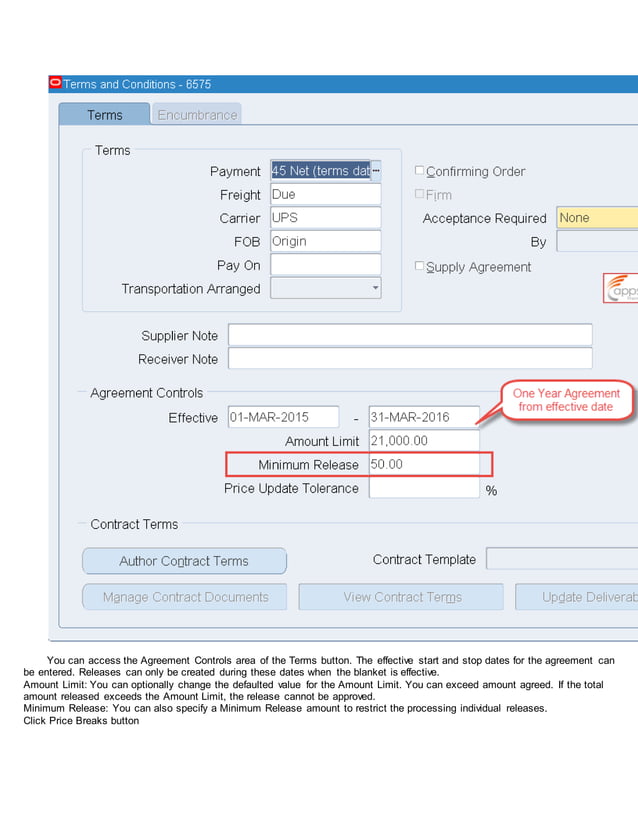Viewport: 638px width, 826px height.
Task: Open the Payment terms list of values button
Action: [x=376, y=171]
